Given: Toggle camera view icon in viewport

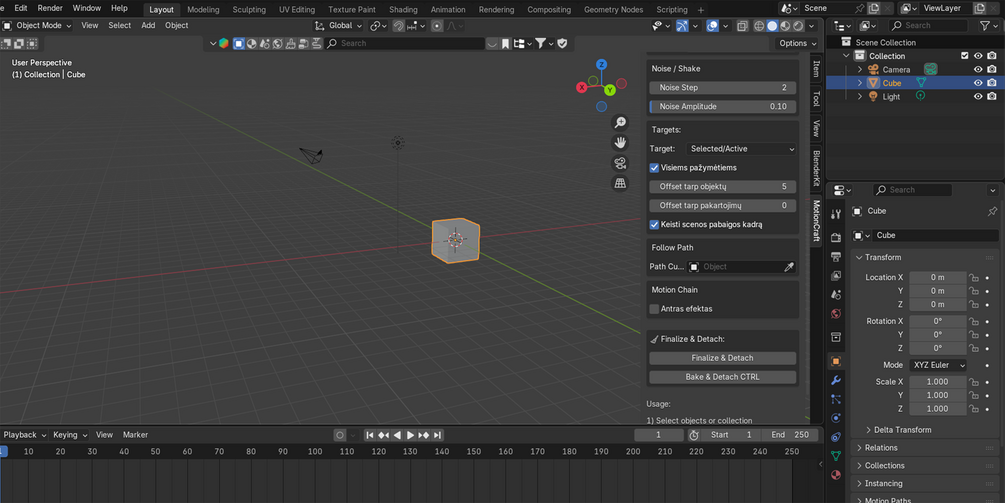Looking at the screenshot, I should coord(620,163).
